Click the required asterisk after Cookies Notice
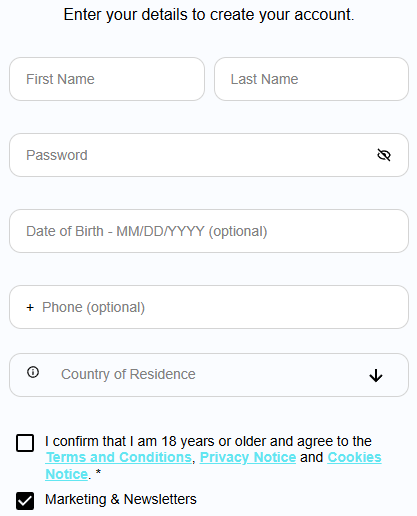This screenshot has width=417, height=516. click(98, 472)
